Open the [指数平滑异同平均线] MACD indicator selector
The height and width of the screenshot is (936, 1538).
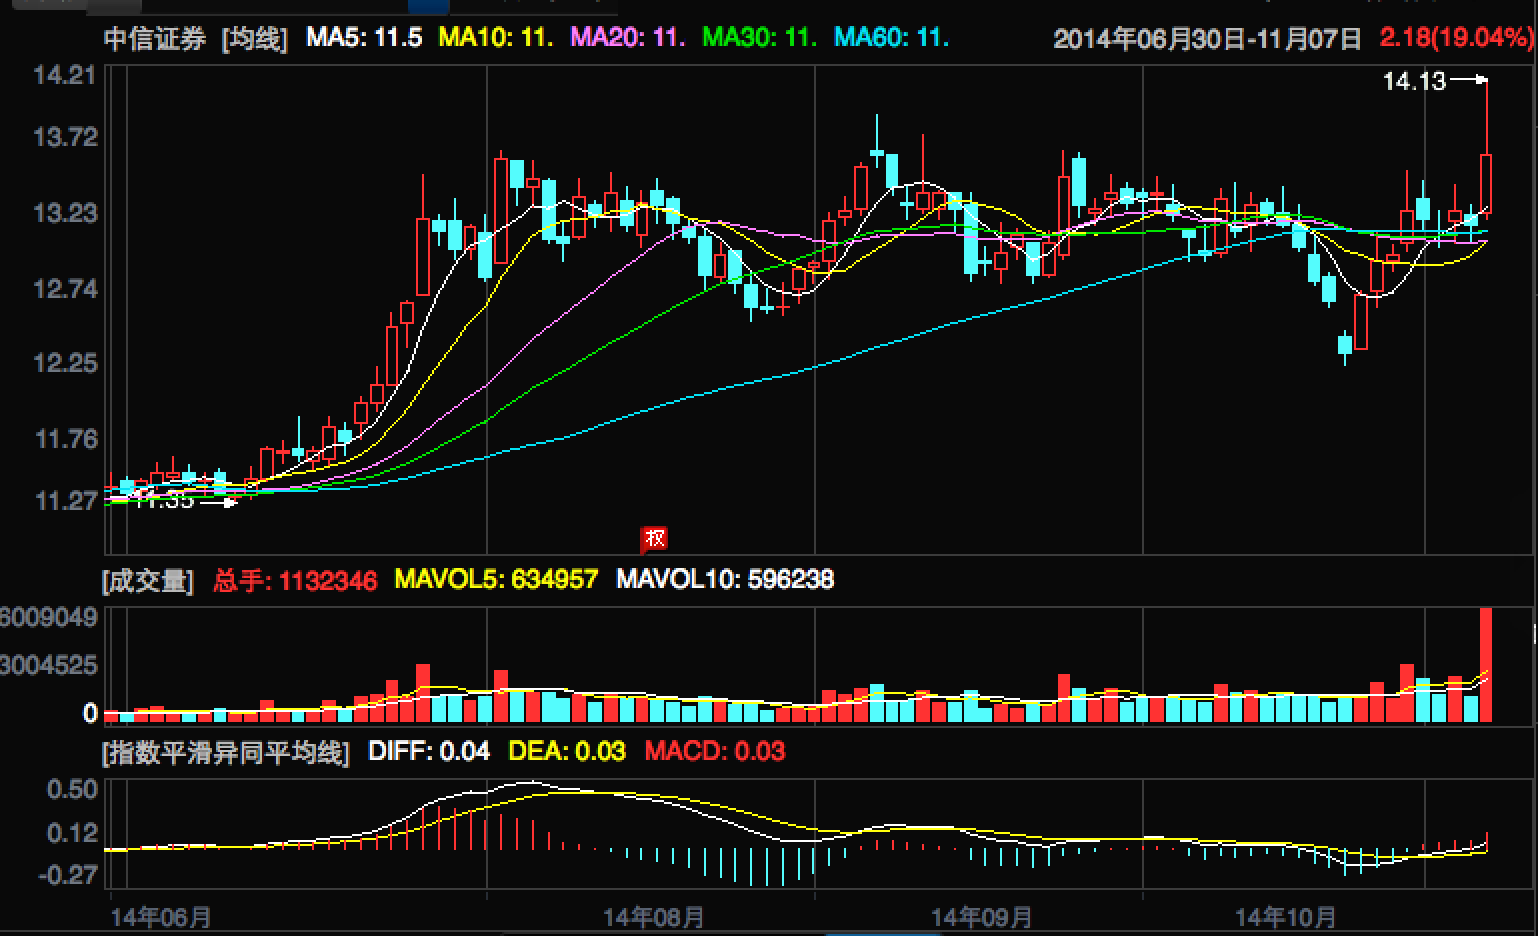pos(226,752)
